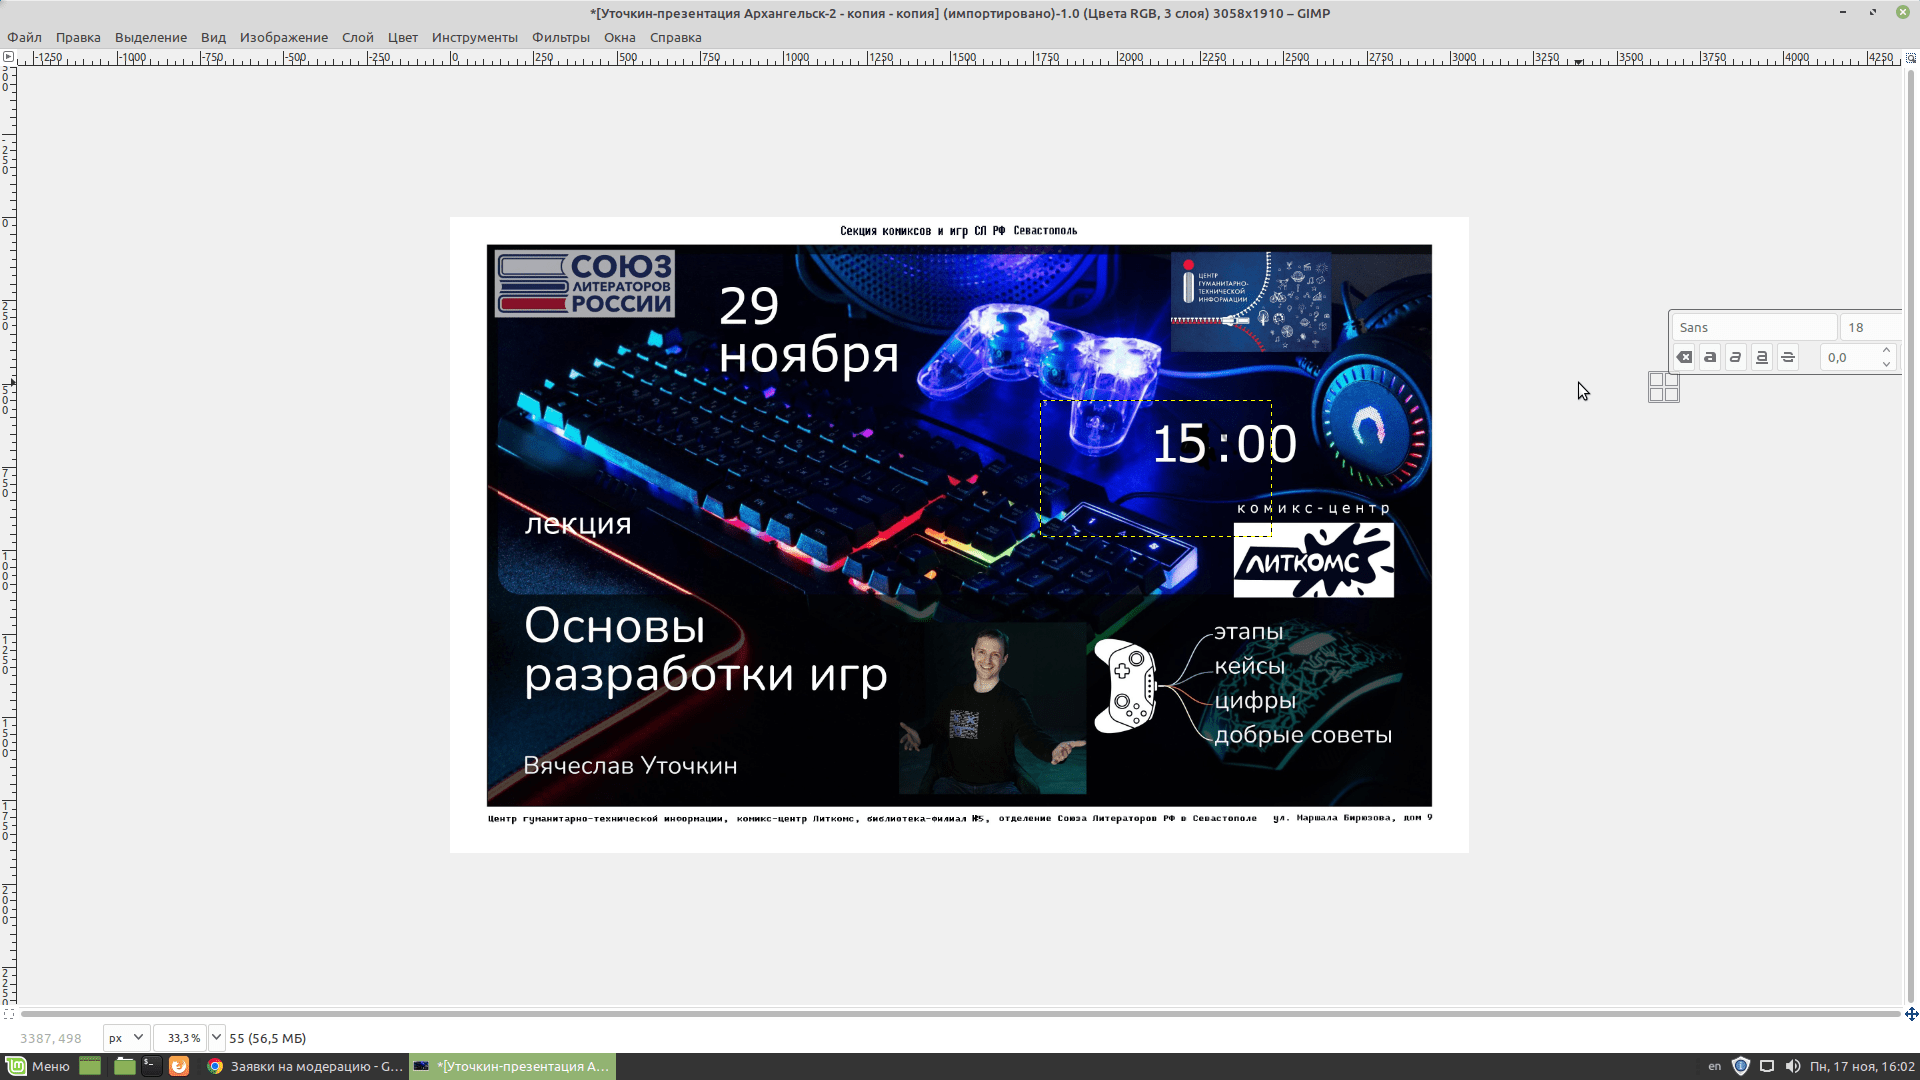Switch to the Chrome Заявки на модерацию window
The width and height of the screenshot is (1920, 1080).
pos(305,1066)
